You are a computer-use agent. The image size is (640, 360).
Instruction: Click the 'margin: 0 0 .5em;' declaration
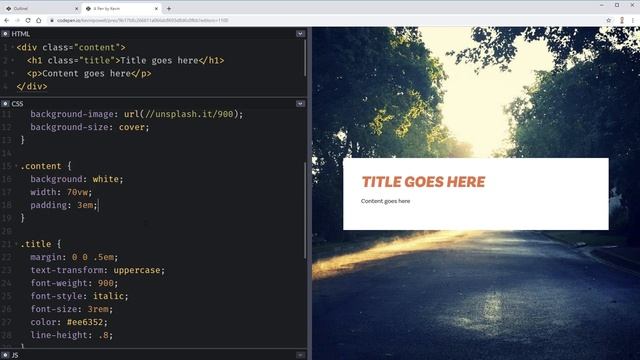74,257
